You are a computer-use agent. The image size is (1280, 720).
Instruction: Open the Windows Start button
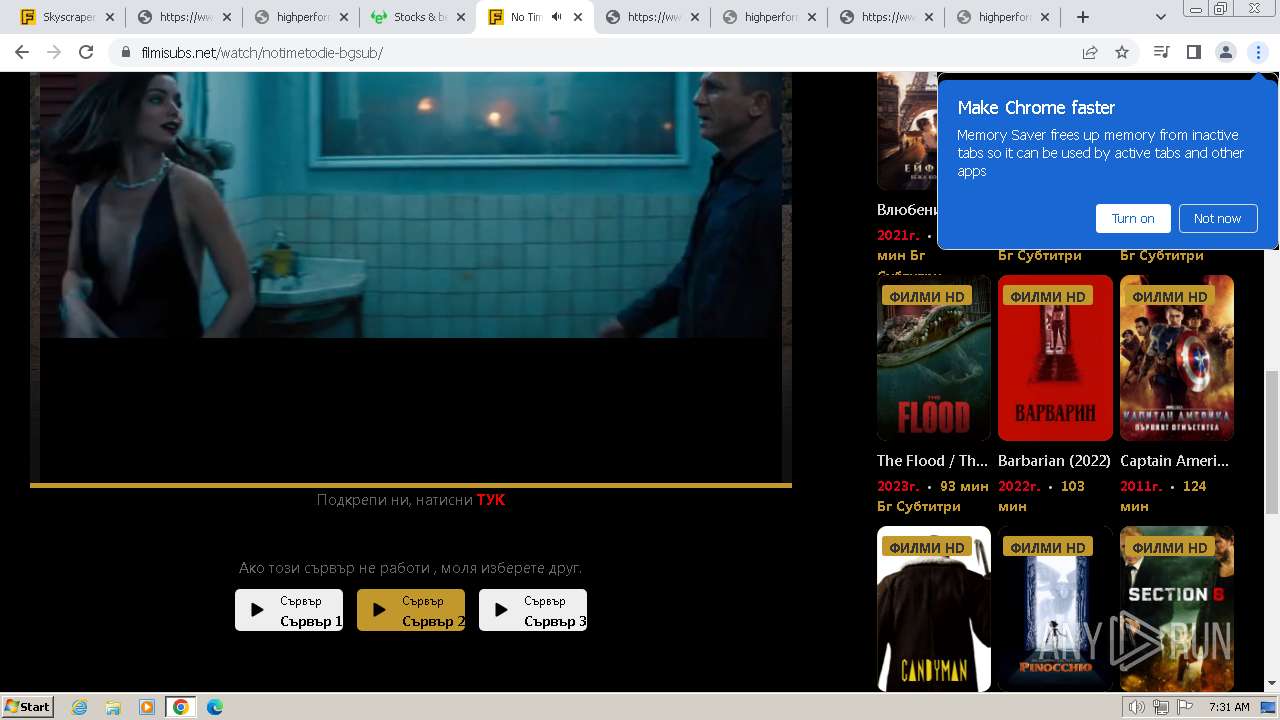click(x=28, y=706)
